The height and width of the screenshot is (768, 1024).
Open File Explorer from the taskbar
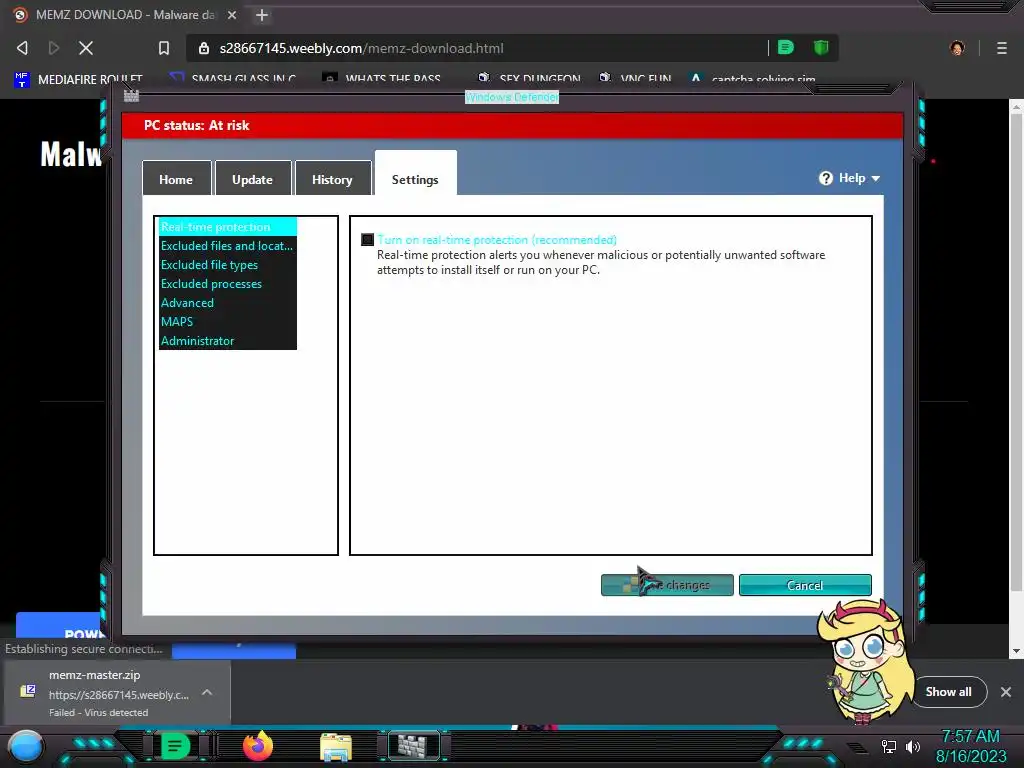point(336,747)
